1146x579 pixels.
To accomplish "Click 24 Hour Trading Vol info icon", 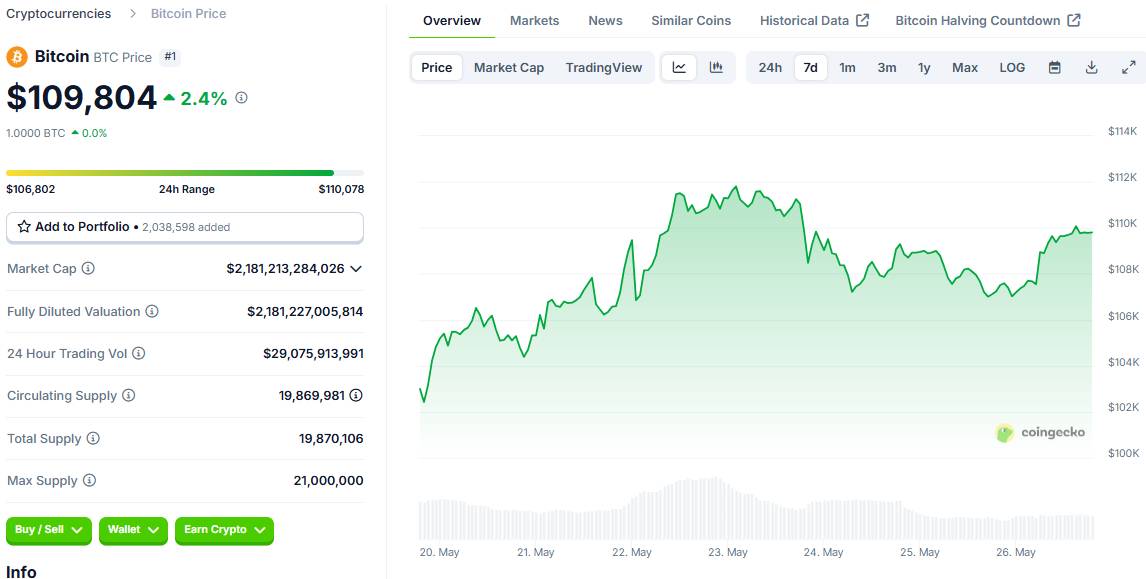I will pyautogui.click(x=138, y=354).
